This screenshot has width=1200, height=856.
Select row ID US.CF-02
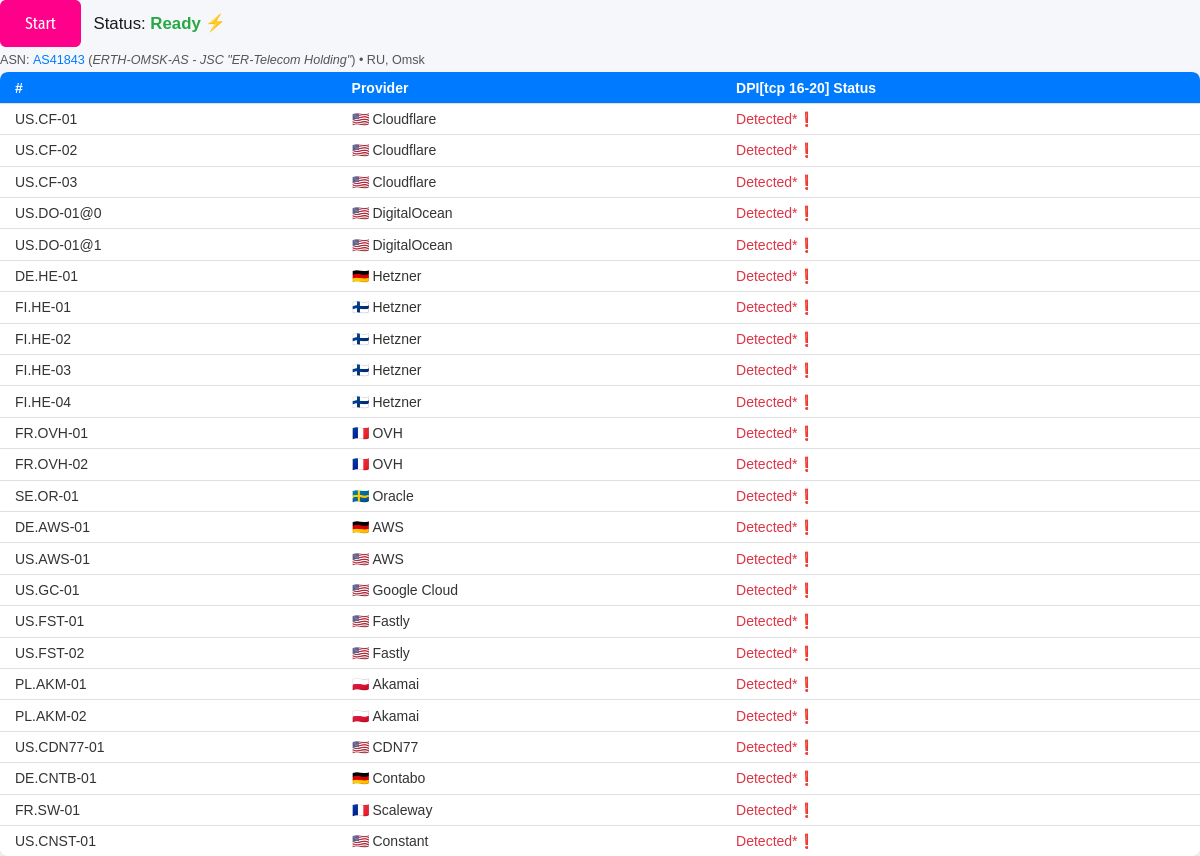[x=46, y=150]
